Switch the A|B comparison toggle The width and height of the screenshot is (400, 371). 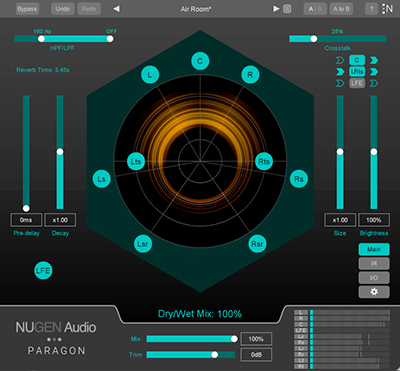315,9
